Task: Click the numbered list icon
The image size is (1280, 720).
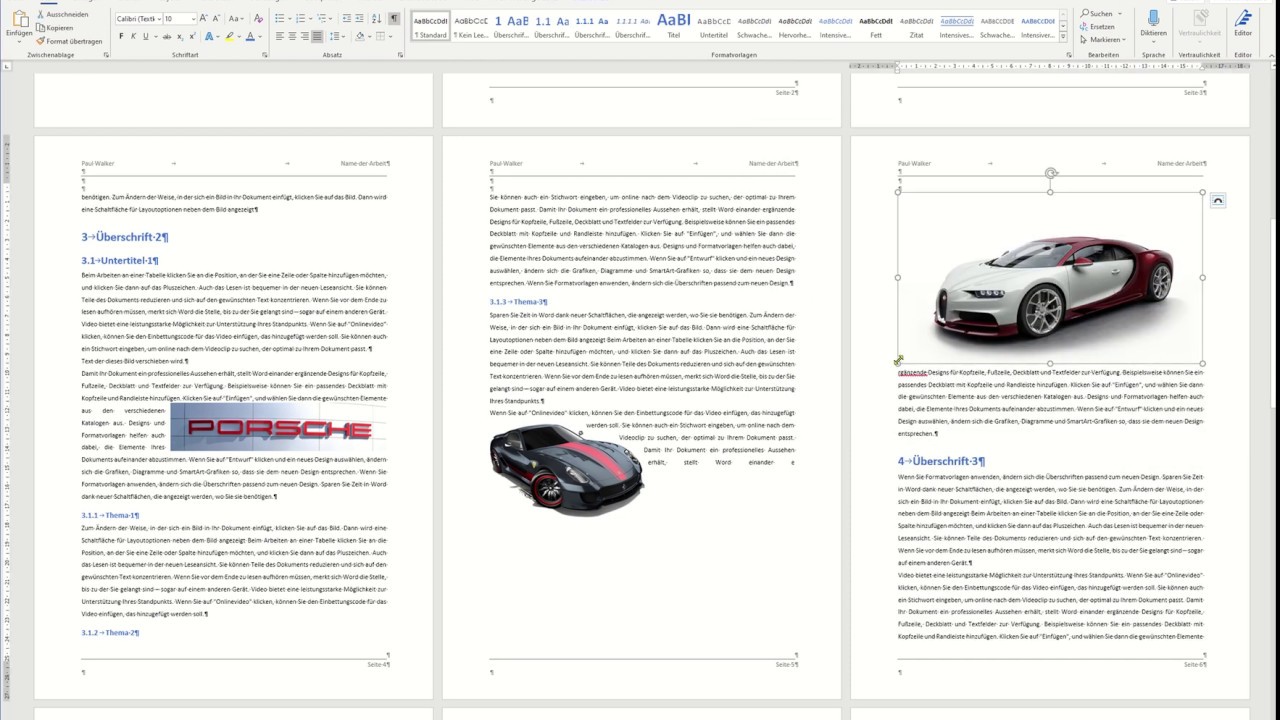Action: pyautogui.click(x=300, y=18)
